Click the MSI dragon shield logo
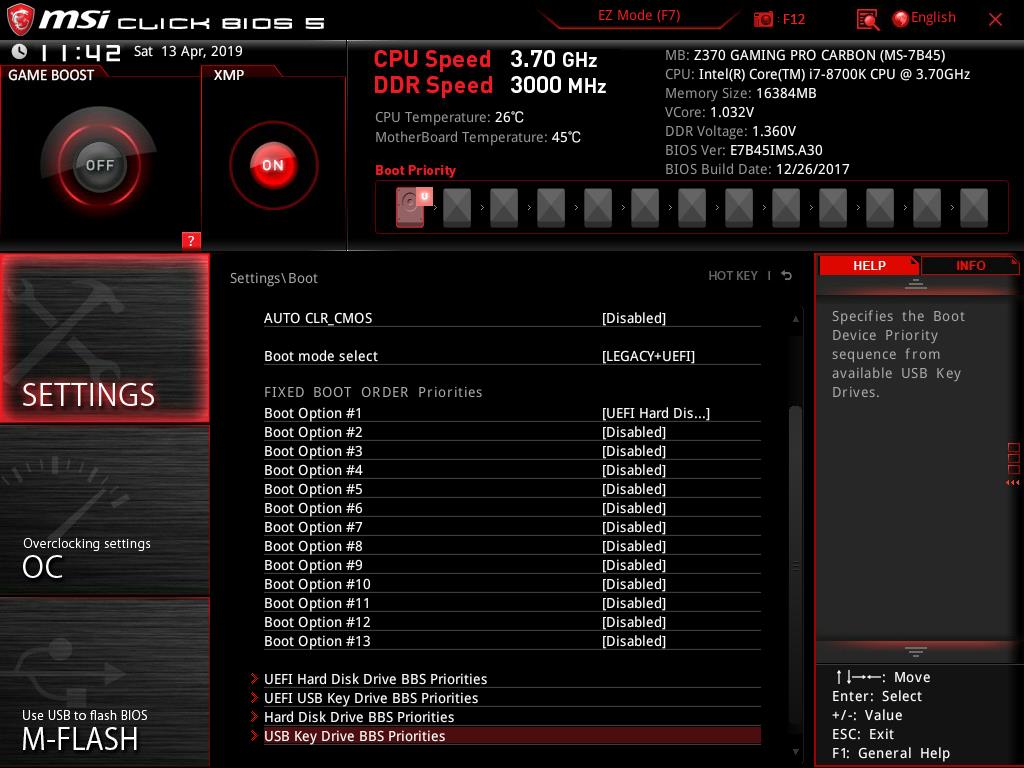 [x=20, y=20]
